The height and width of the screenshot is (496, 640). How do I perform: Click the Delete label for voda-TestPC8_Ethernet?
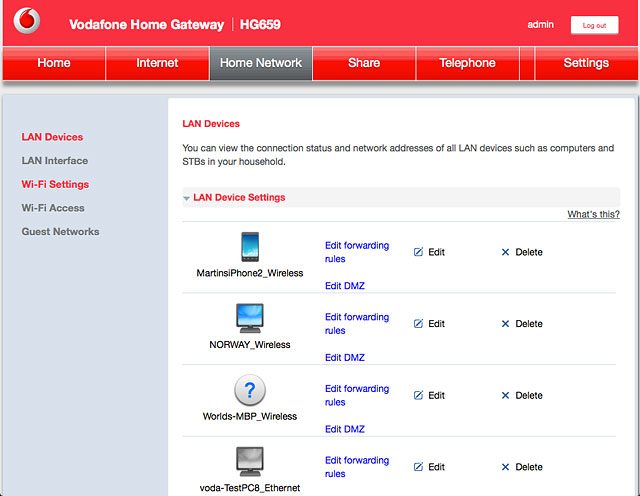[x=529, y=467]
